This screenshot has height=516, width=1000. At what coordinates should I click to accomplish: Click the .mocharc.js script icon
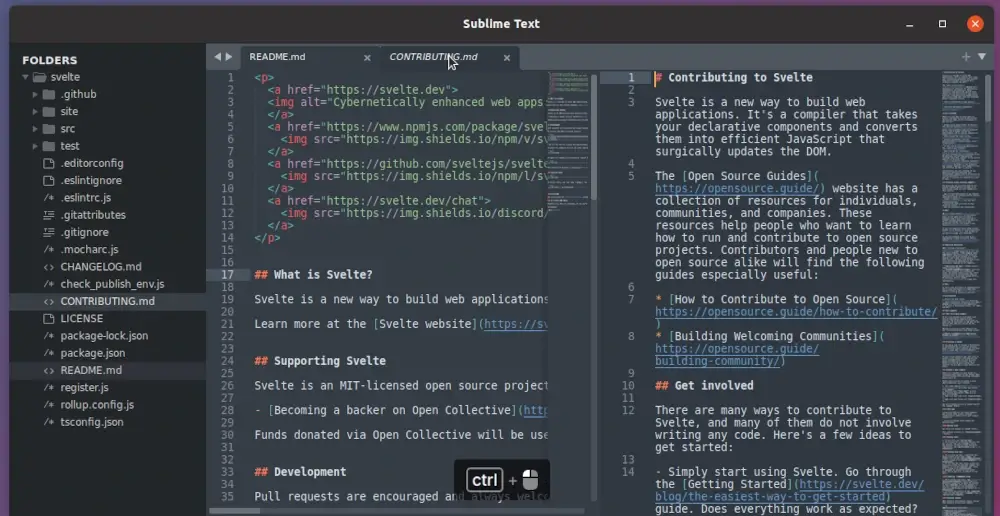(48, 249)
